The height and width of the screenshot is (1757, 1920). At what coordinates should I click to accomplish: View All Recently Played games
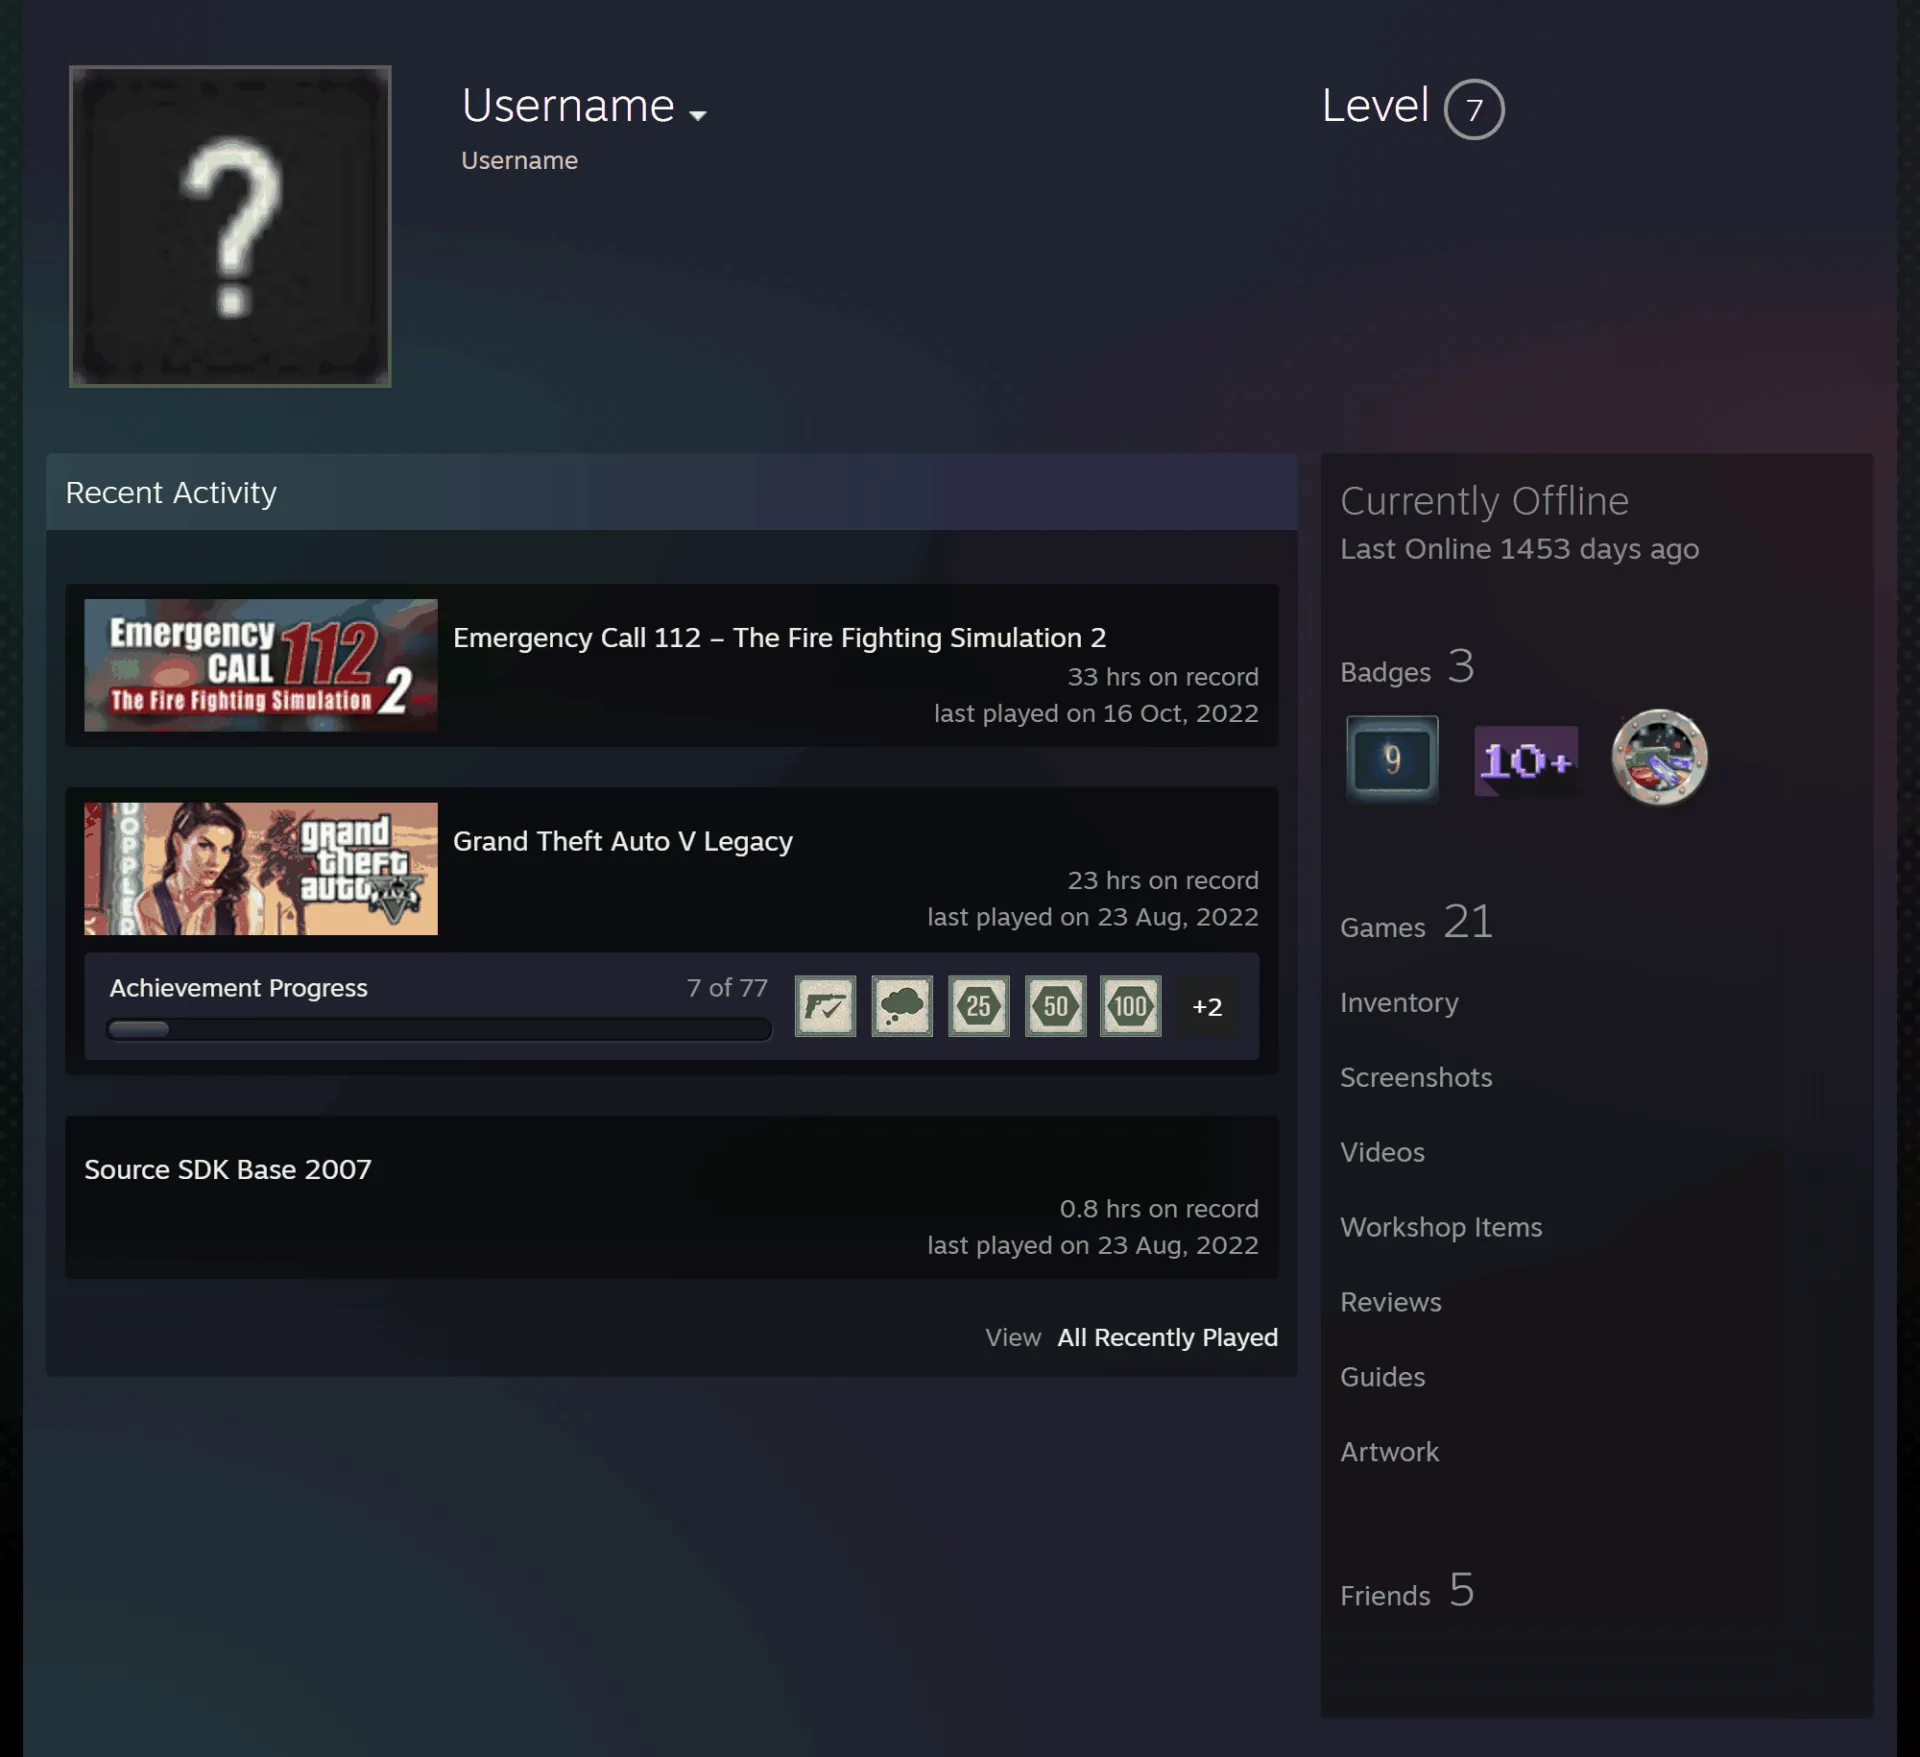click(1167, 1337)
